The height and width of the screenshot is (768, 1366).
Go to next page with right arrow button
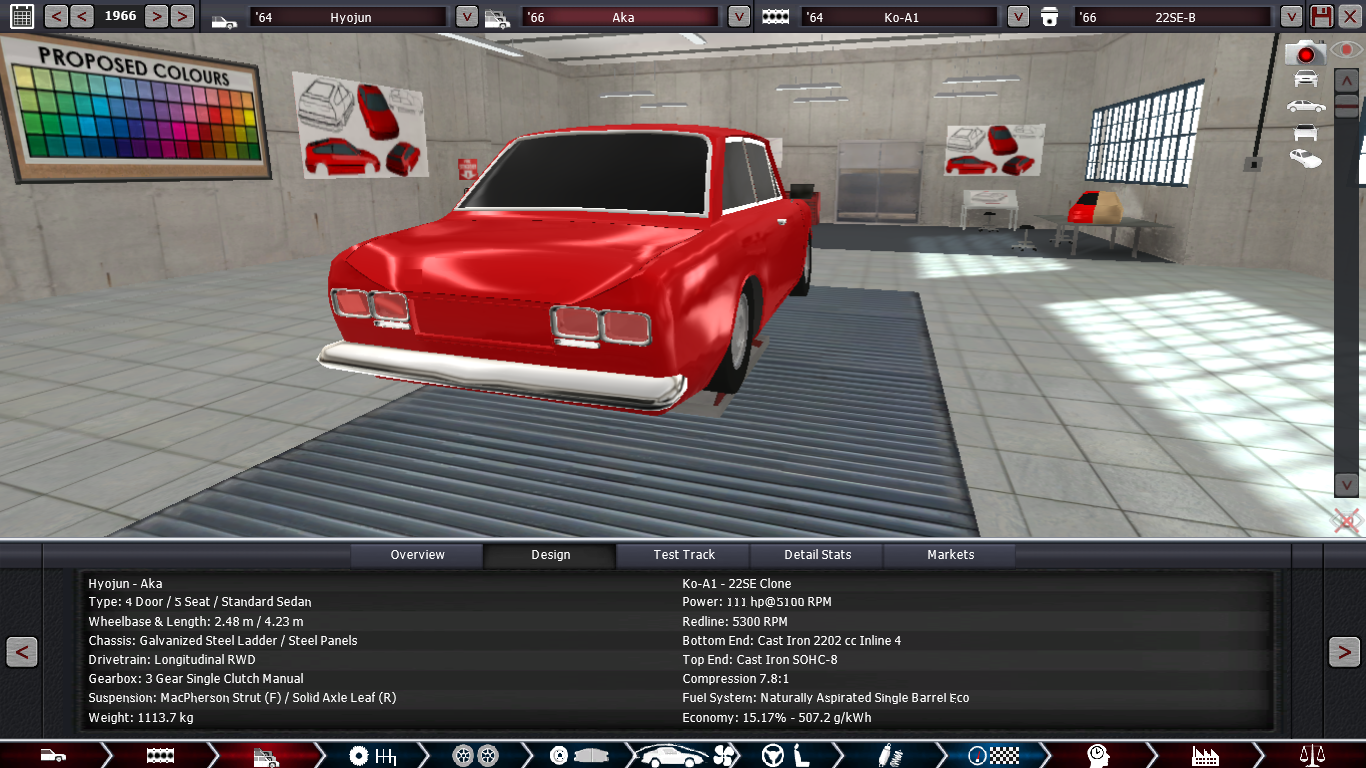point(1343,652)
